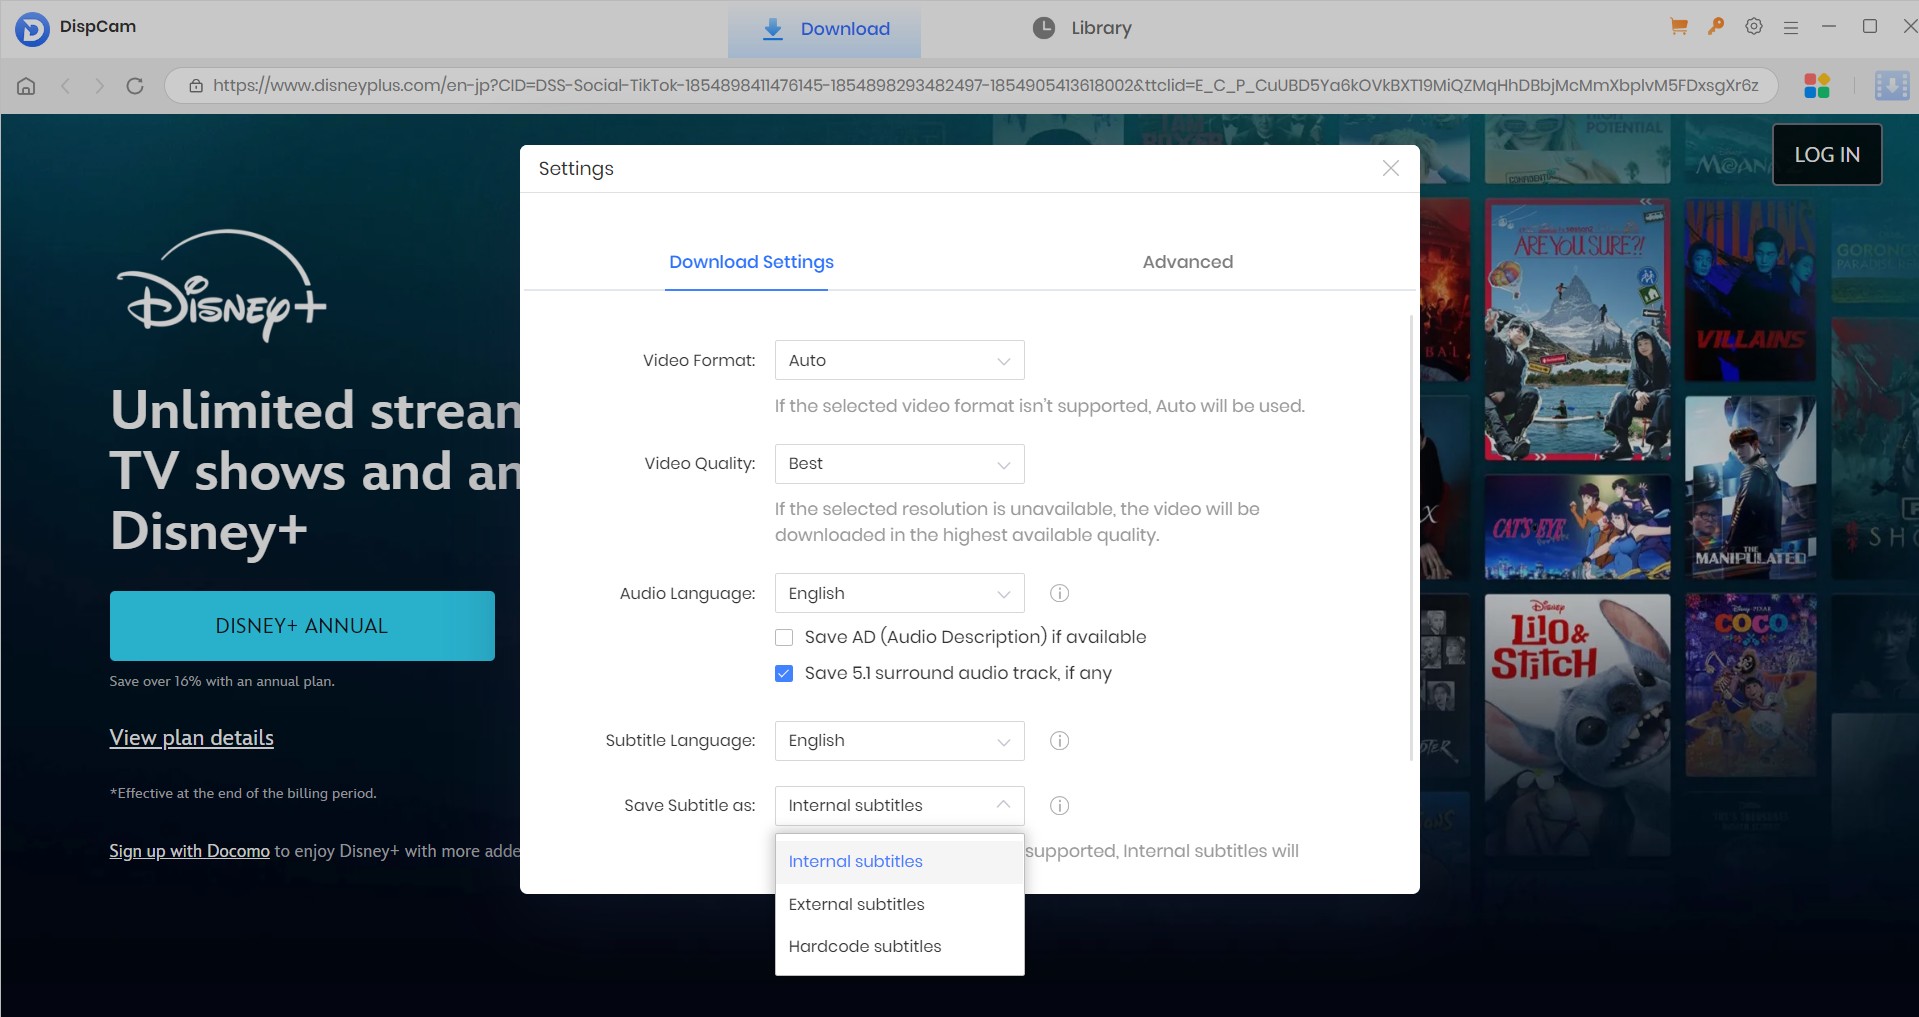Screen dimensions: 1919x1017
Task: Click the colorful apps grid icon
Action: [x=1817, y=86]
